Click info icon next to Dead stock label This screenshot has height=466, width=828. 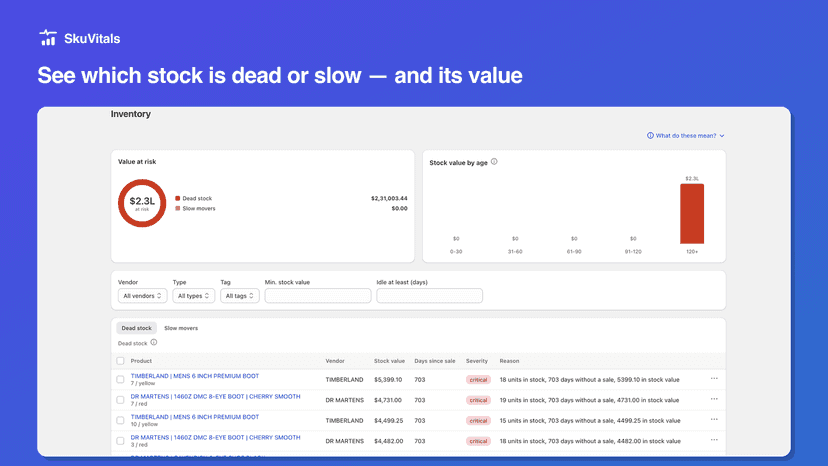click(154, 342)
